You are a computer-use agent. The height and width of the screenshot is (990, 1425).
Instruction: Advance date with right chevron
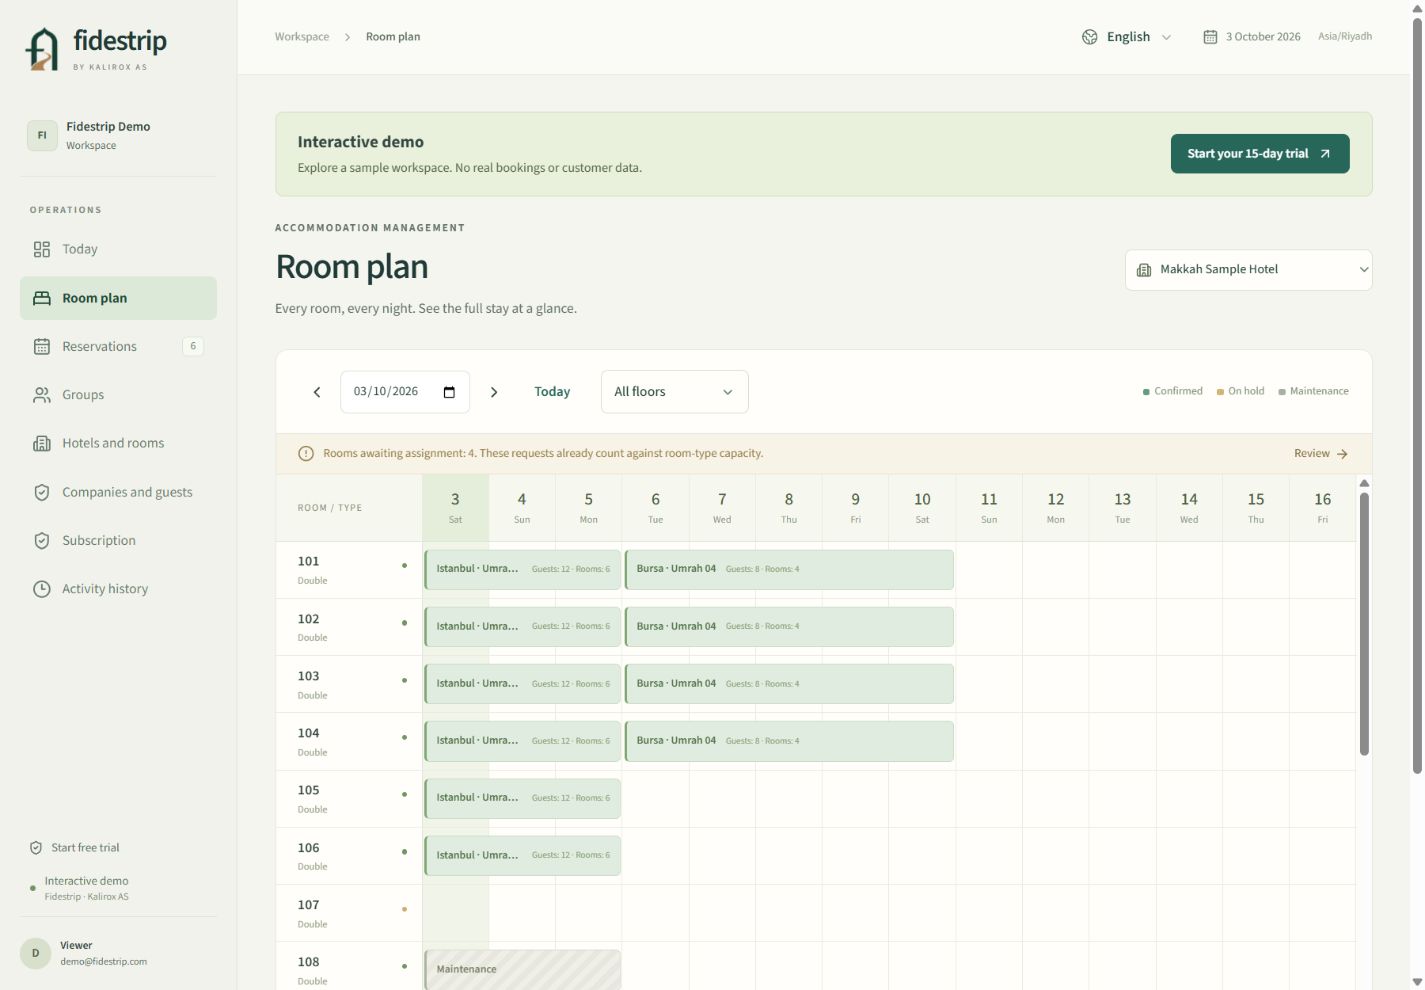pyautogui.click(x=494, y=392)
